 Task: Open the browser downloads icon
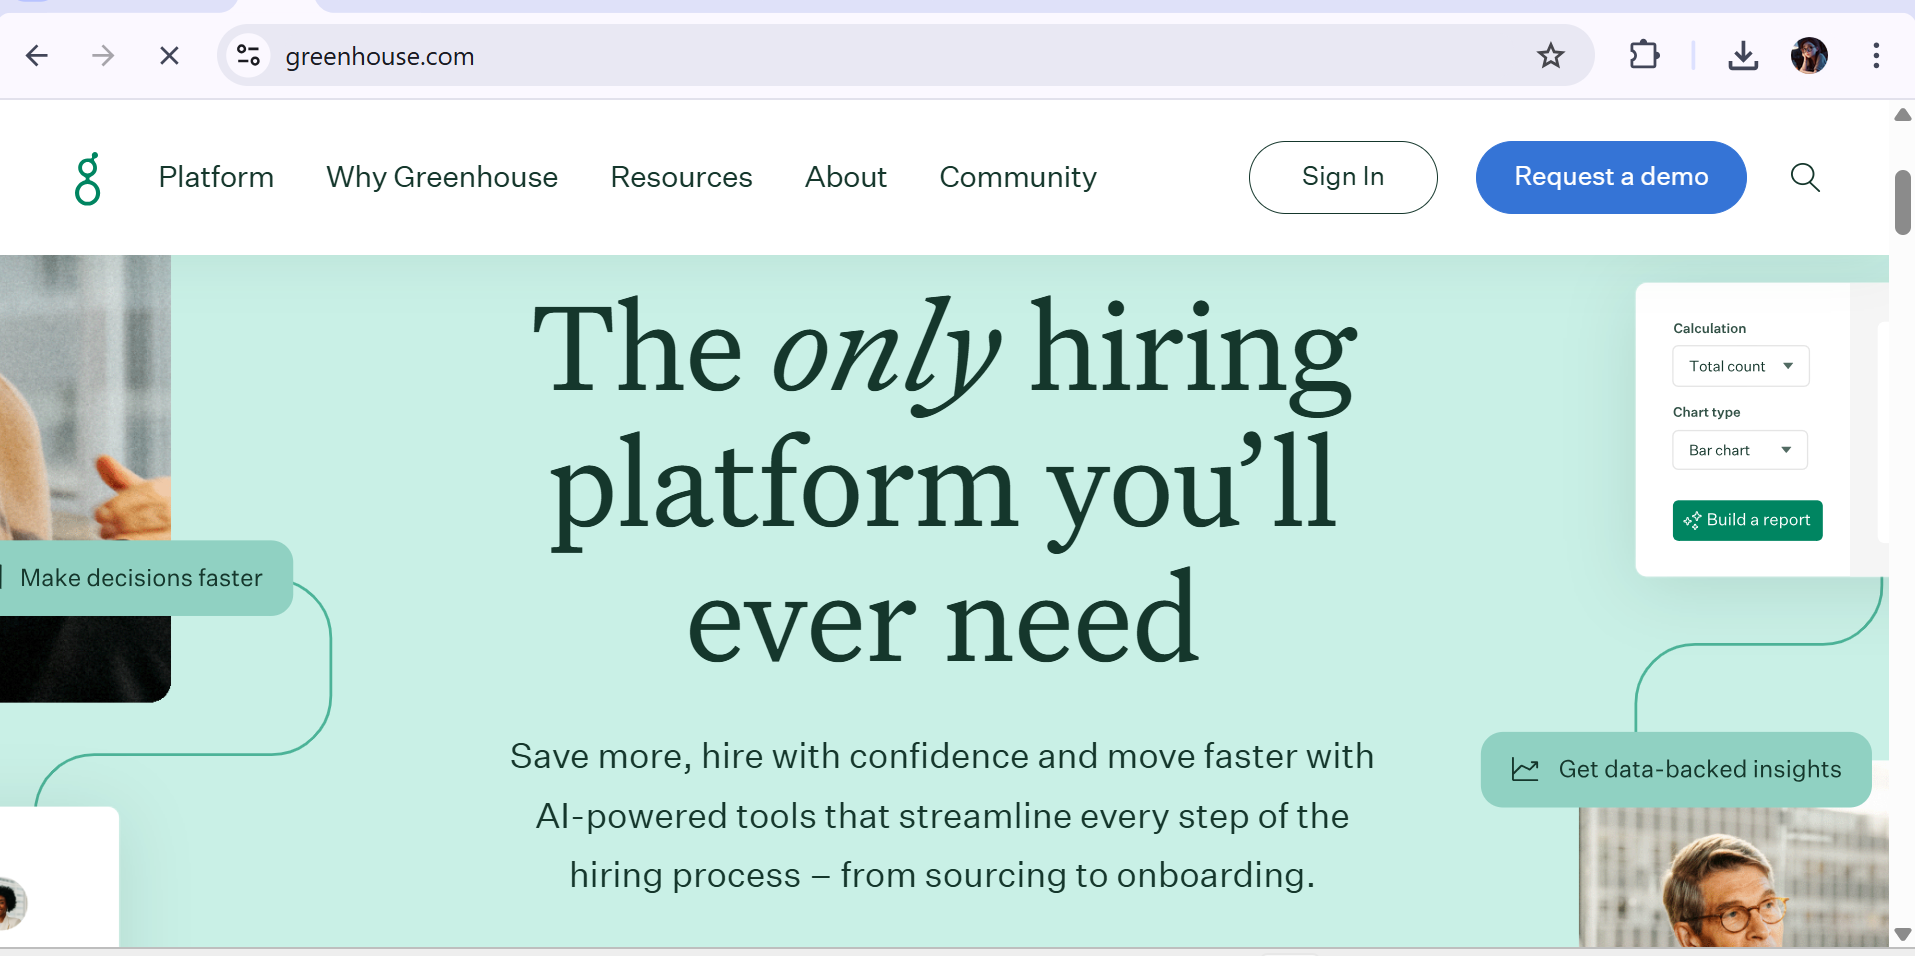click(x=1743, y=56)
